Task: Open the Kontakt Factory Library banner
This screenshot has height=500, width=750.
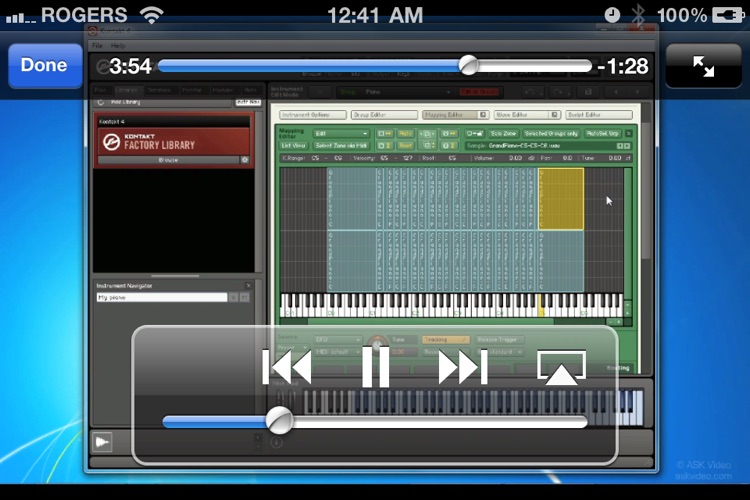Action: click(x=174, y=142)
